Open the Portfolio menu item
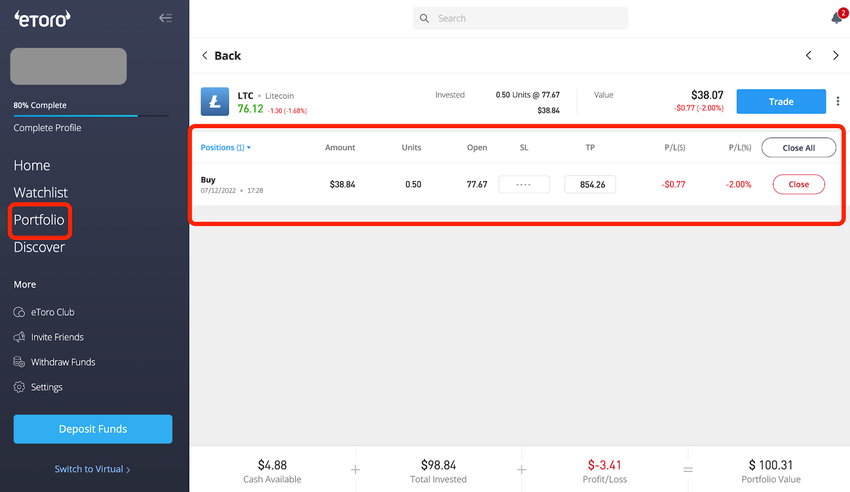 coord(39,220)
